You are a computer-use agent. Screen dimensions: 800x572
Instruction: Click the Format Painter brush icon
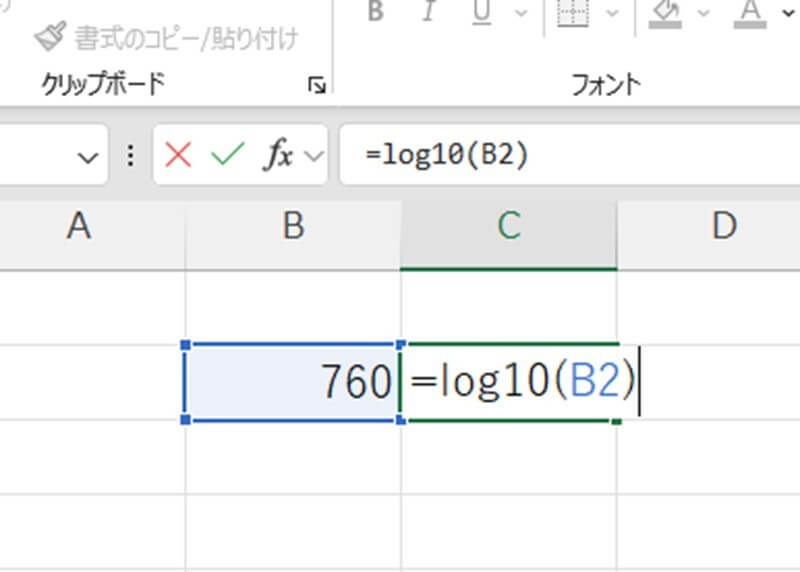point(50,36)
